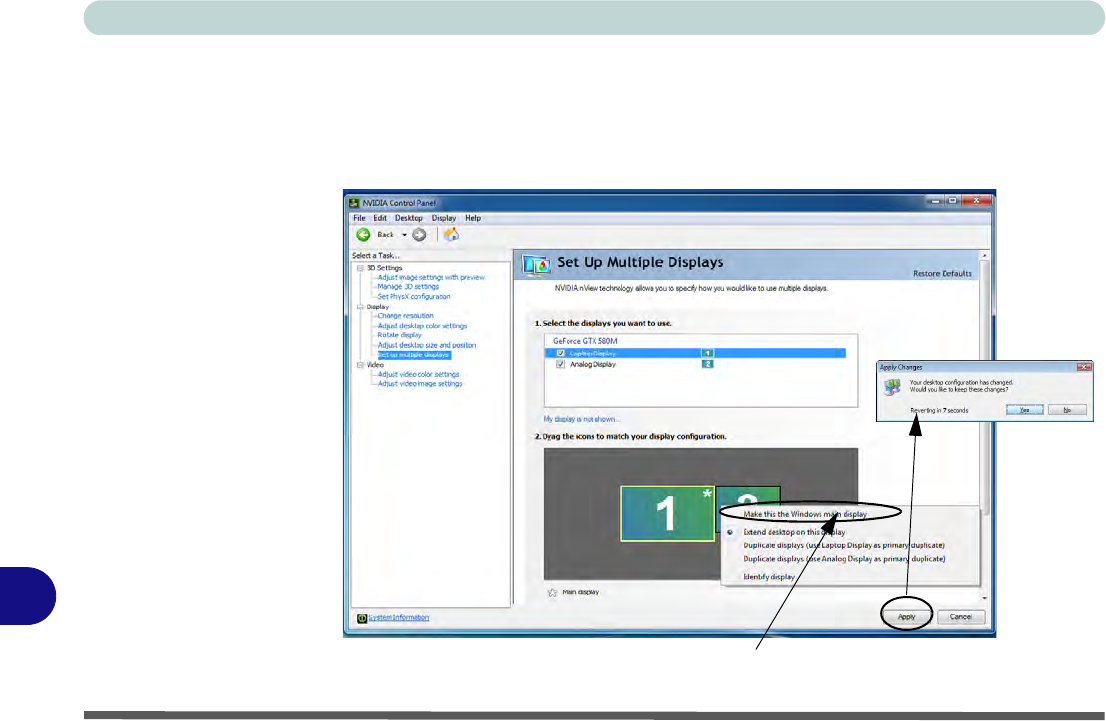Click the System Information icon
Screen dimensions: 1106x721
click(x=362, y=618)
